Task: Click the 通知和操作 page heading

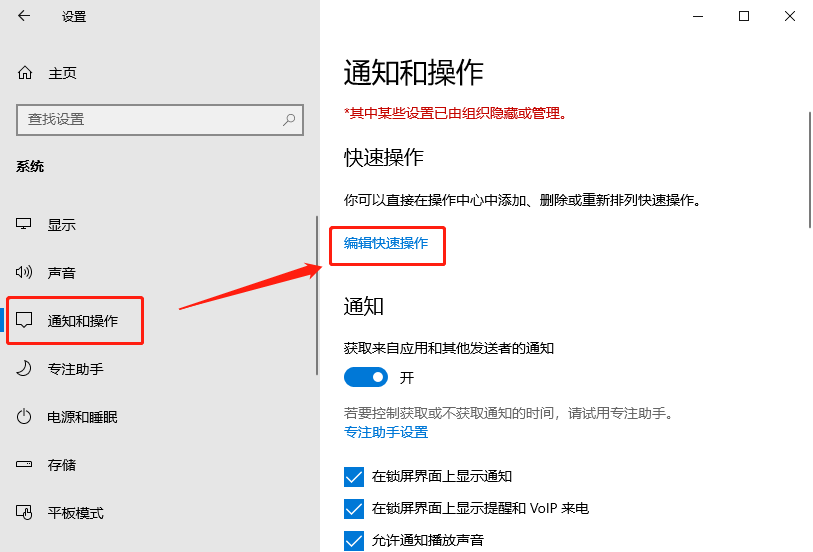Action: click(413, 73)
